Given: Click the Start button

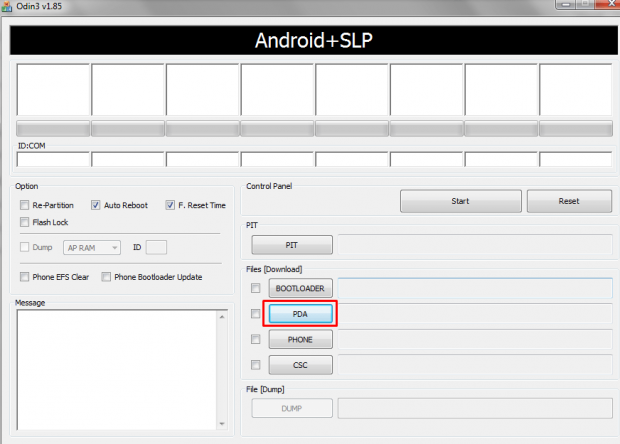Looking at the screenshot, I should pyautogui.click(x=461, y=201).
